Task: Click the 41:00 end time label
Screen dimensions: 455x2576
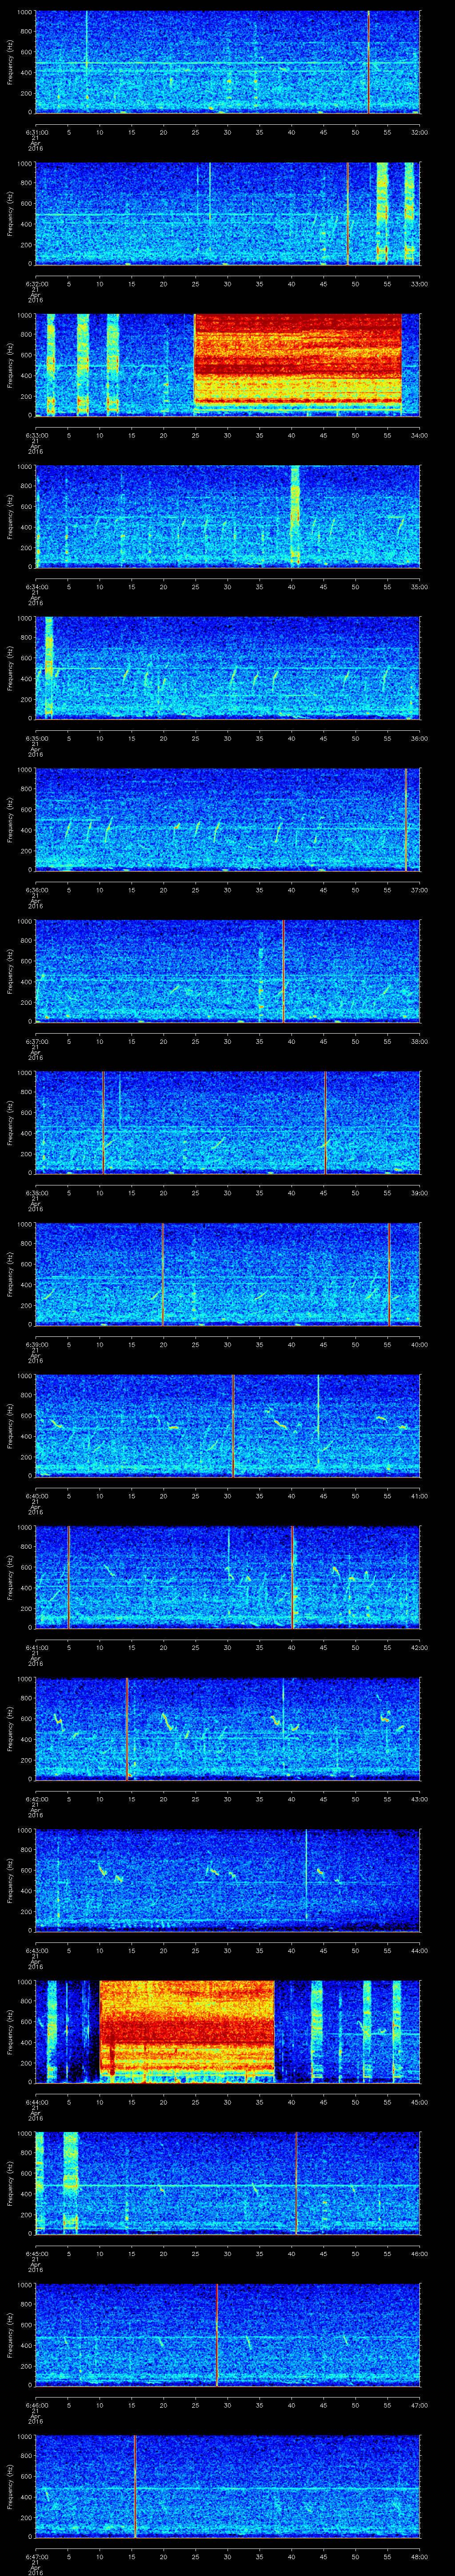Action: [x=419, y=1496]
